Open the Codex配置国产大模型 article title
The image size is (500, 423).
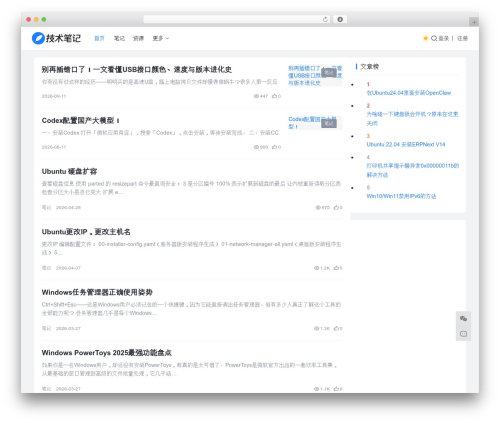81,120
